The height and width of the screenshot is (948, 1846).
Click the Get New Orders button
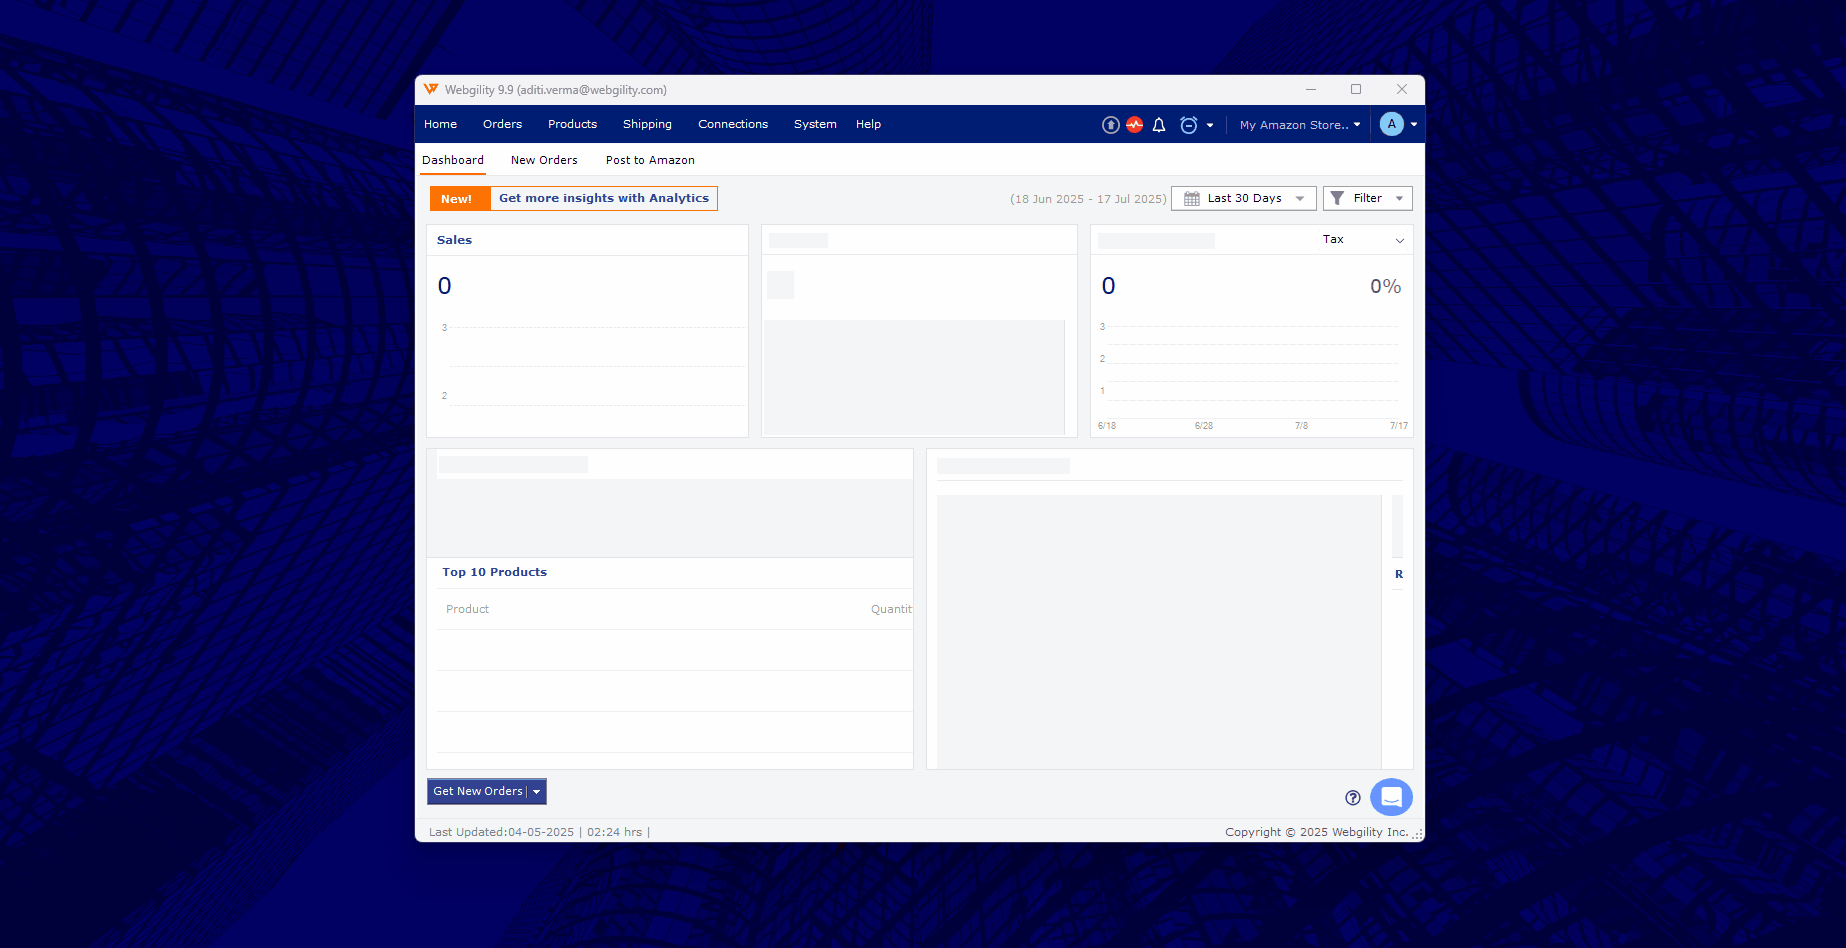(x=478, y=791)
